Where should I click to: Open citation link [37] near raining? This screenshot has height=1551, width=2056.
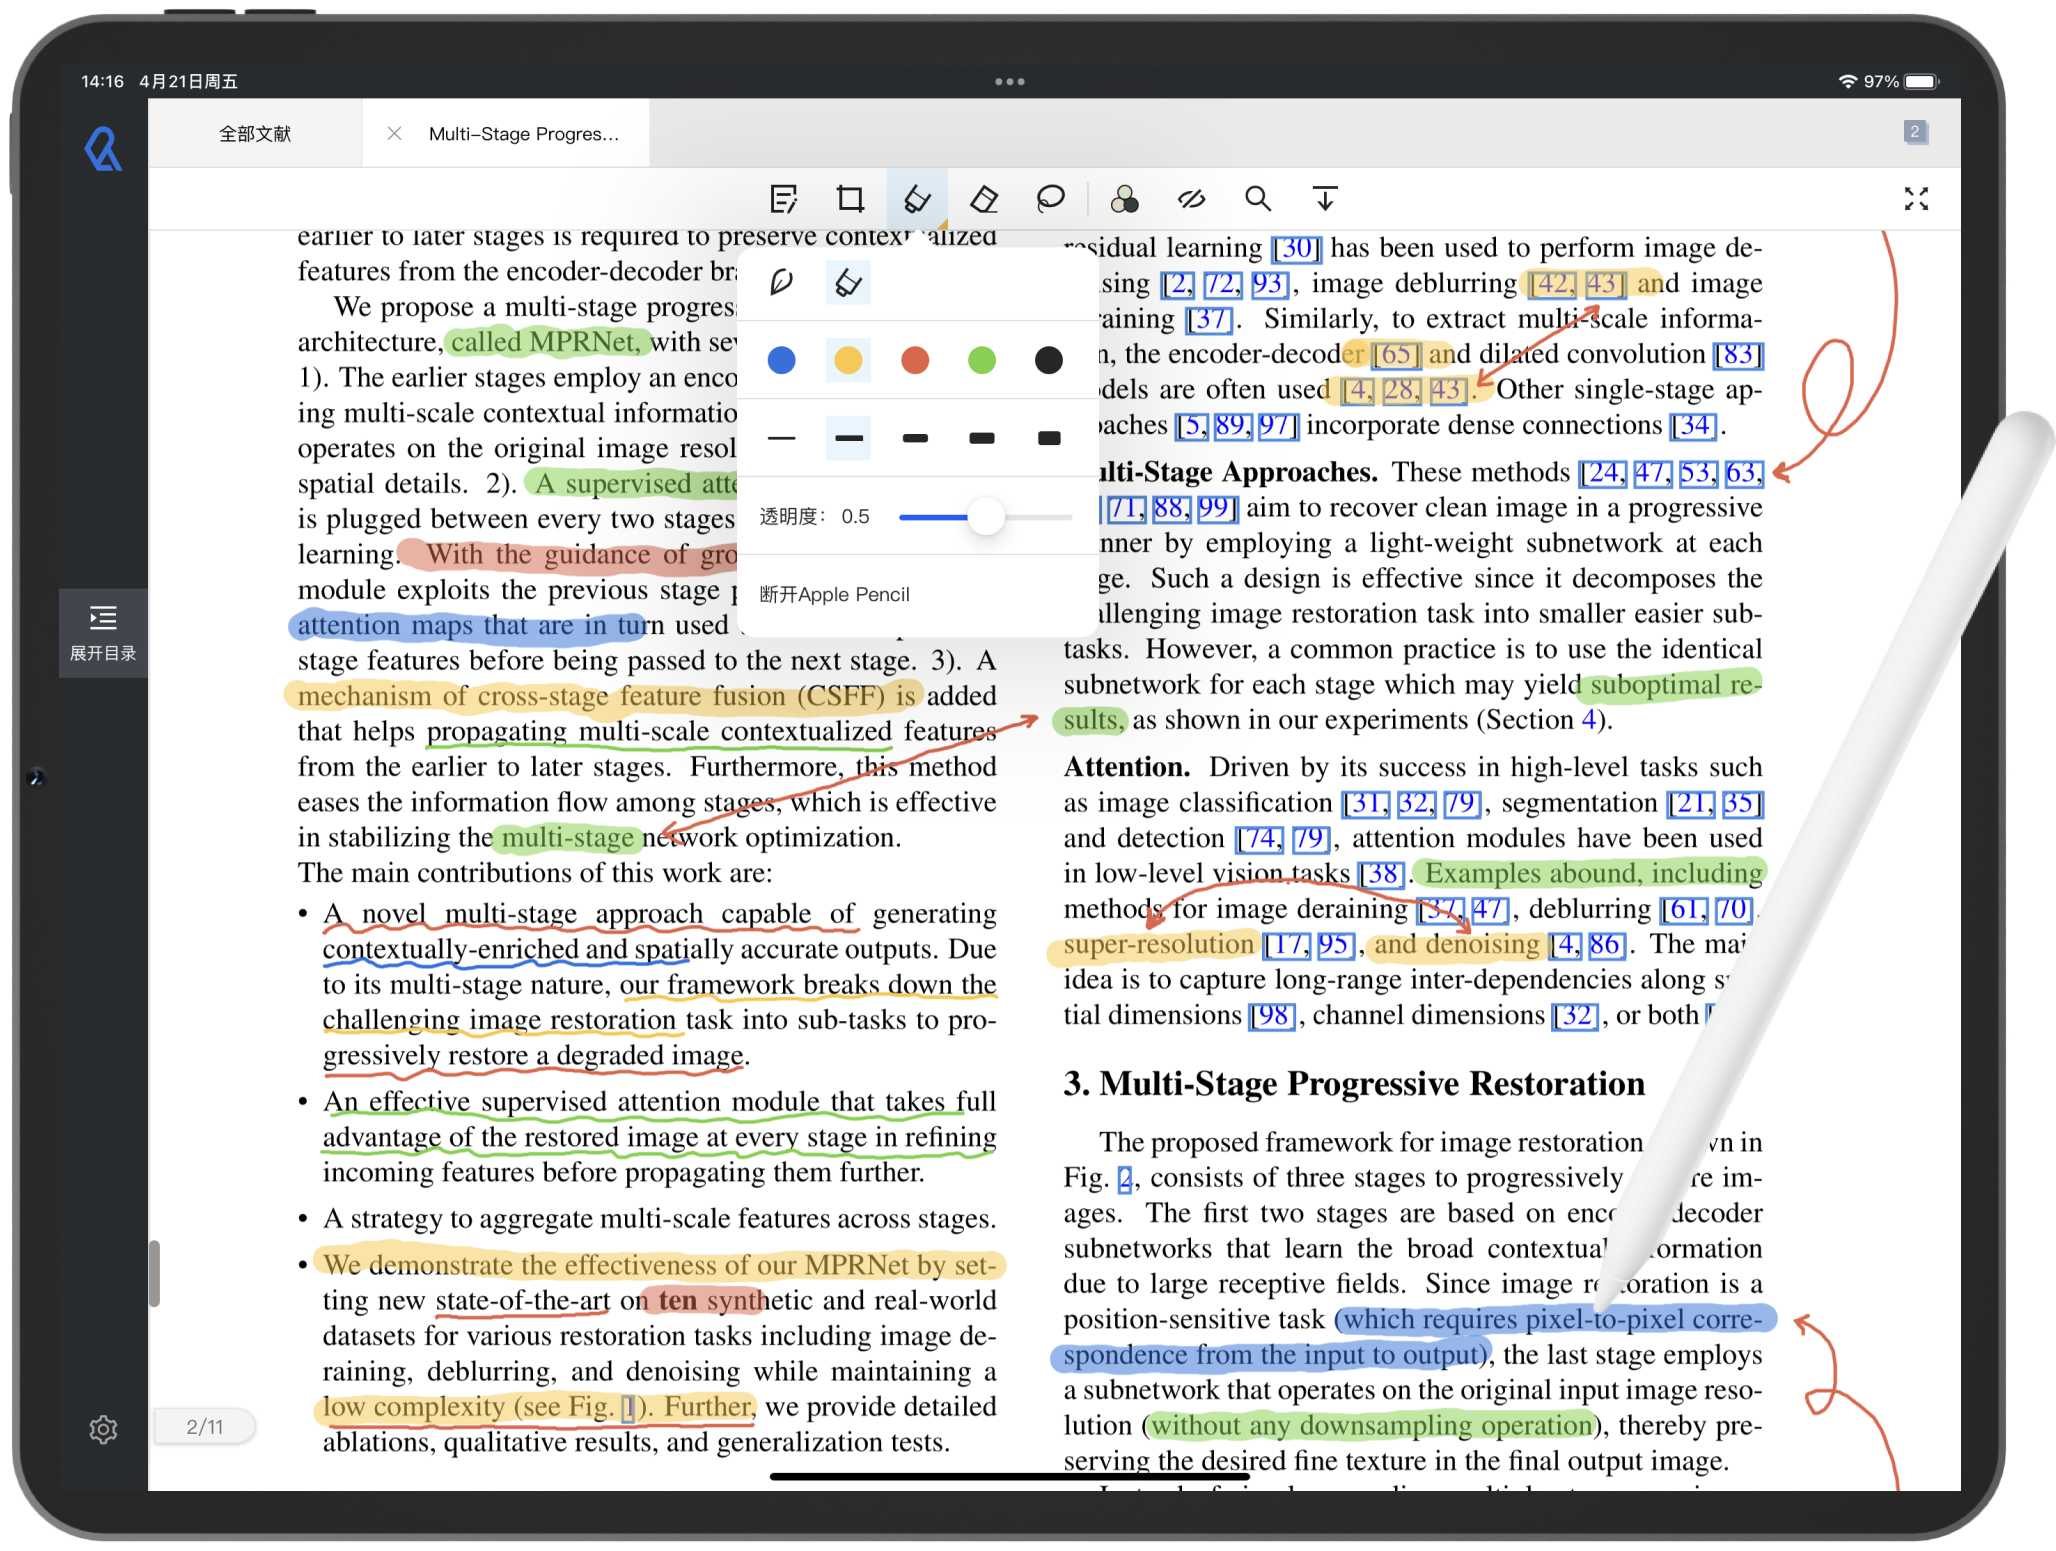1210,319
